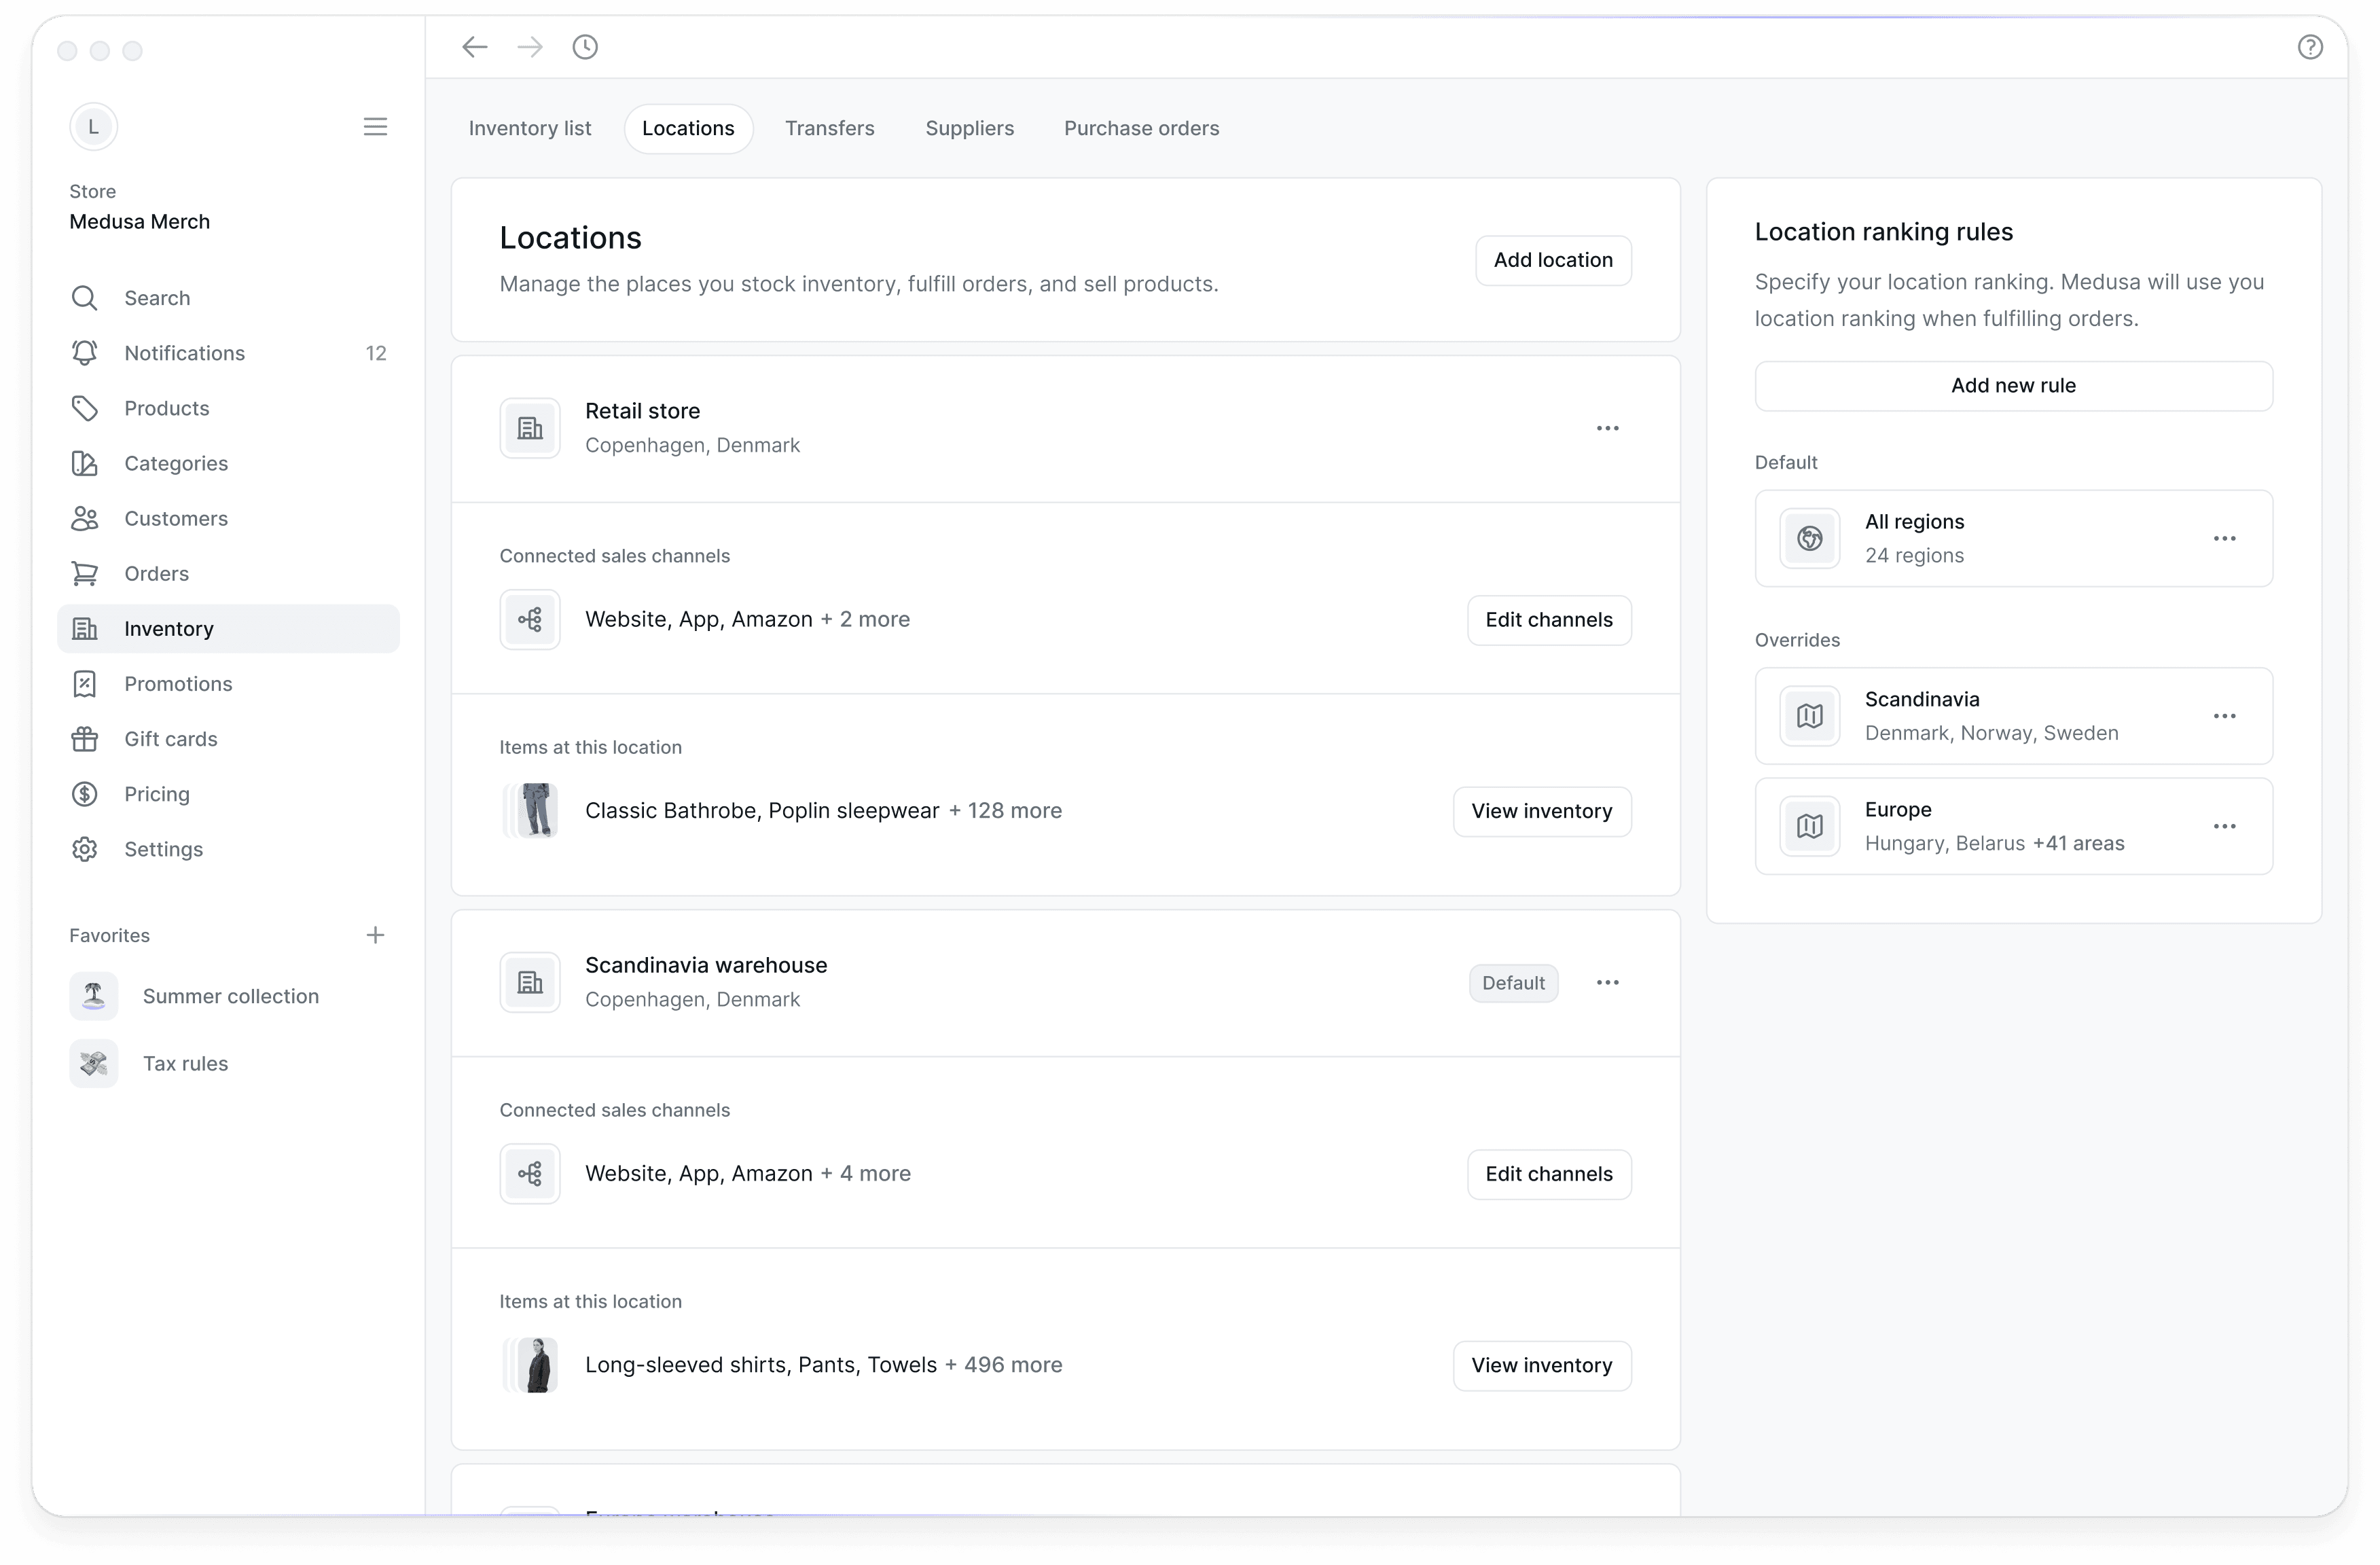The width and height of the screenshot is (2380, 1565).
Task: Edit channels for Retail store
Action: 1549,618
